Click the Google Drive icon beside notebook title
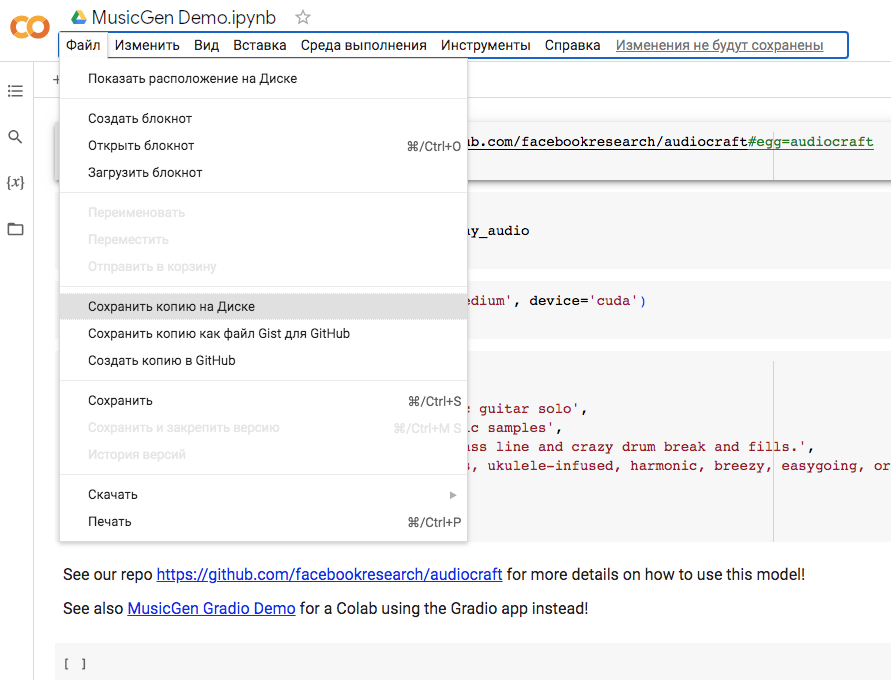This screenshot has height=680, width=891. pyautogui.click(x=78, y=17)
